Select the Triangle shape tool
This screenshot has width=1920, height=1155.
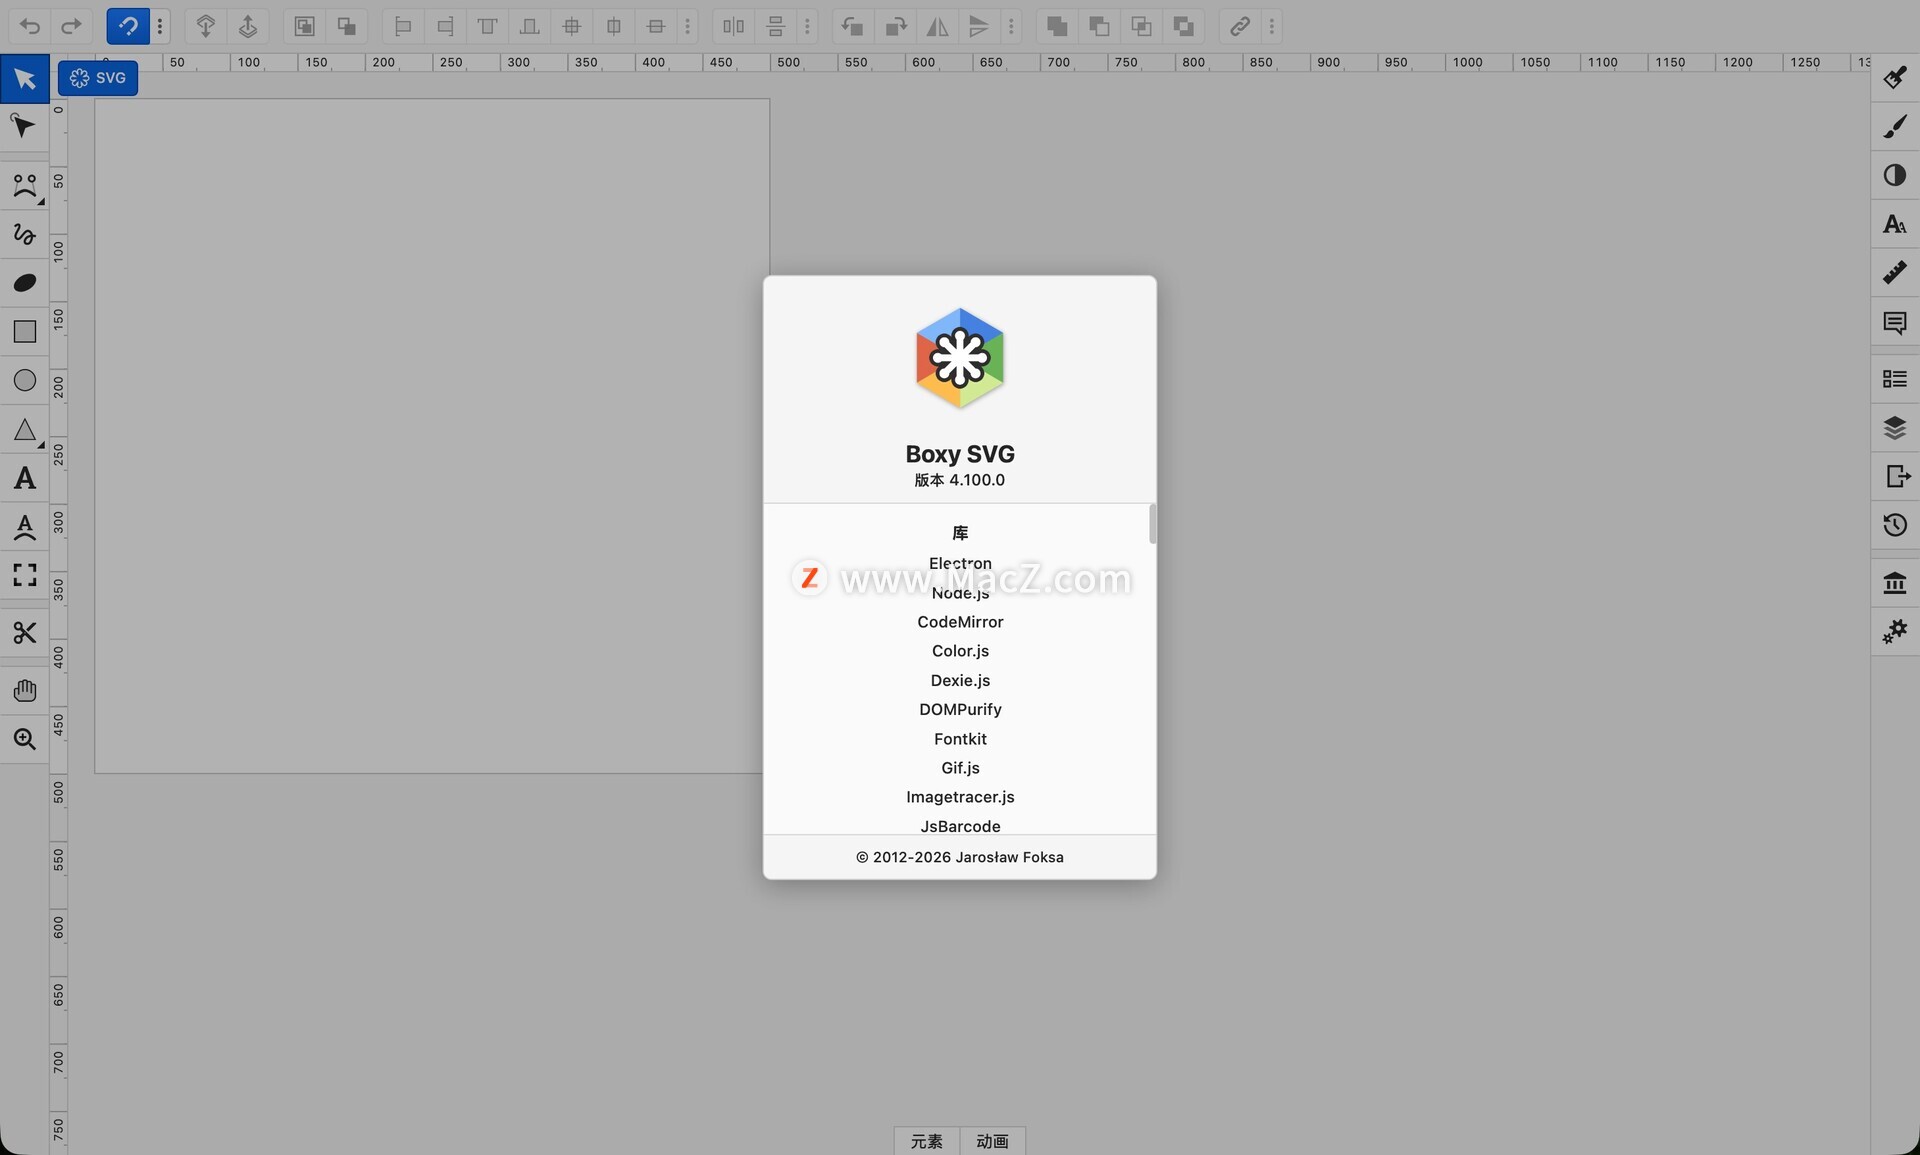pos(25,430)
